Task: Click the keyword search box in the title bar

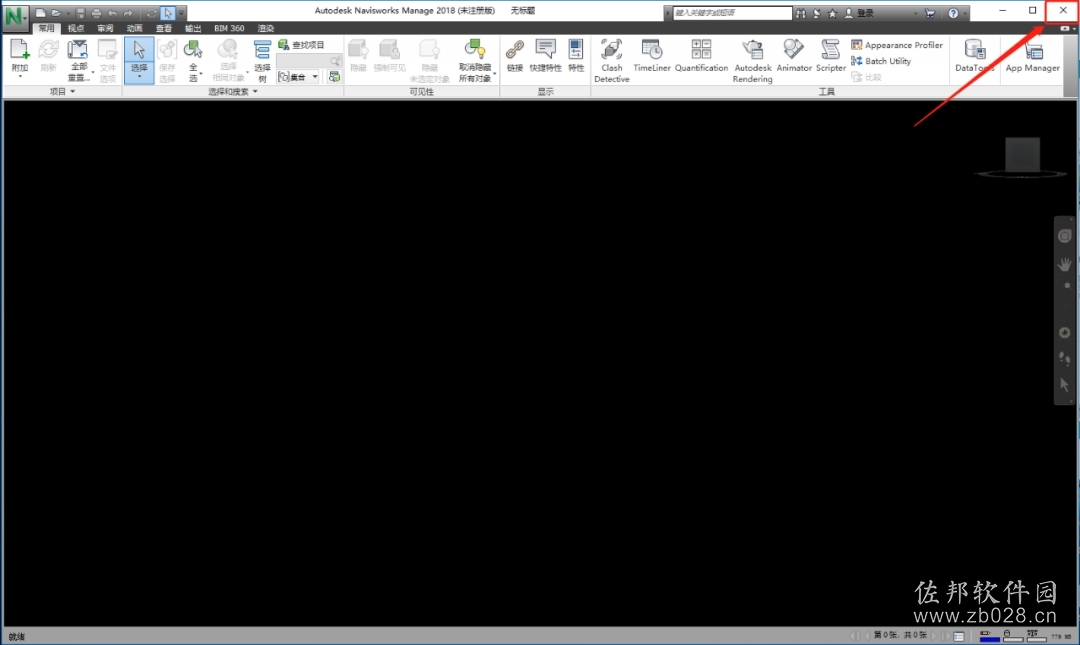Action: click(732, 13)
